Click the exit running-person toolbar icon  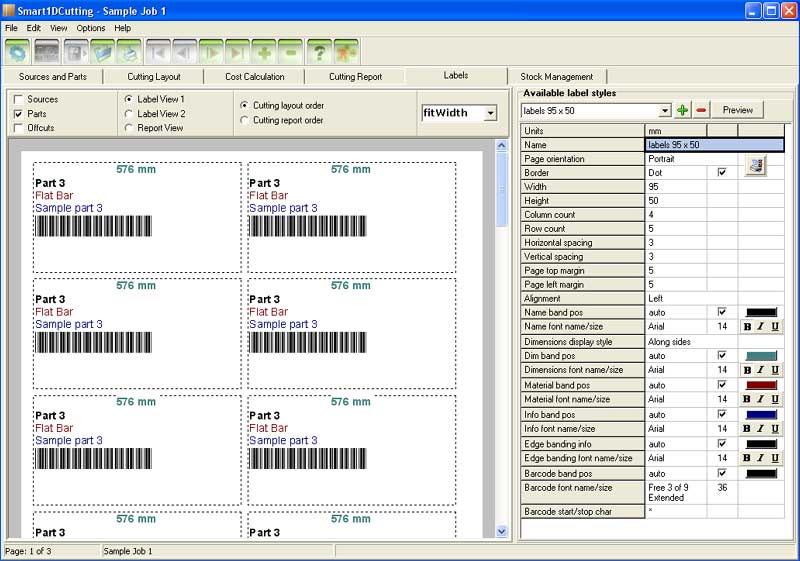coord(346,52)
